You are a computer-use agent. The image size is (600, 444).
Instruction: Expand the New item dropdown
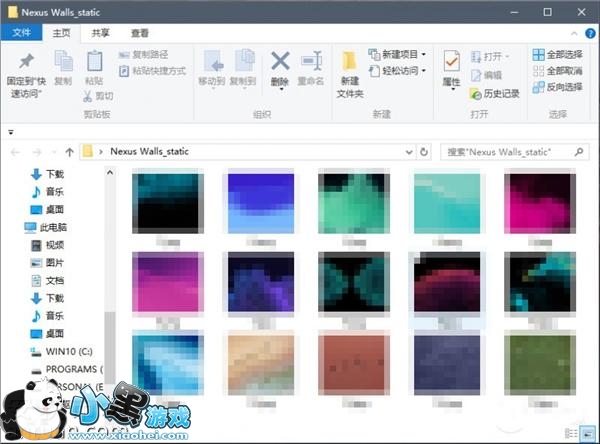tap(424, 54)
